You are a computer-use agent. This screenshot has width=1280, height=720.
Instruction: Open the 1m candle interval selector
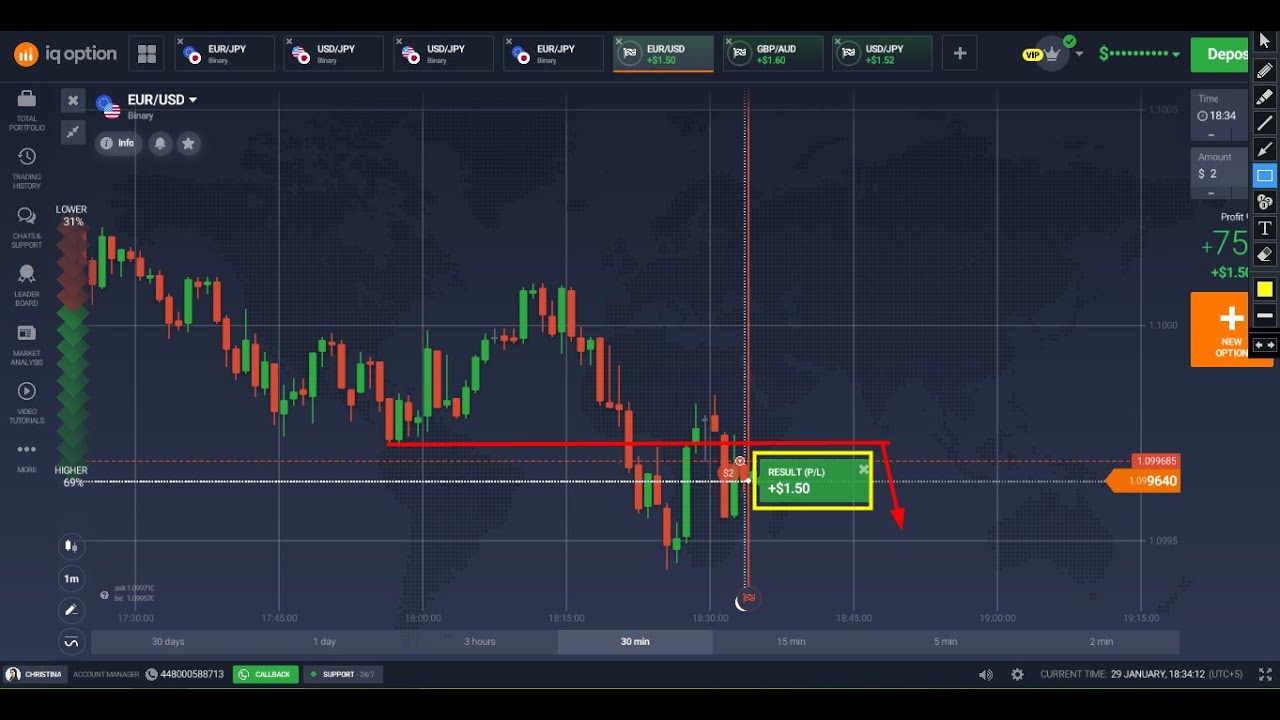[71, 578]
